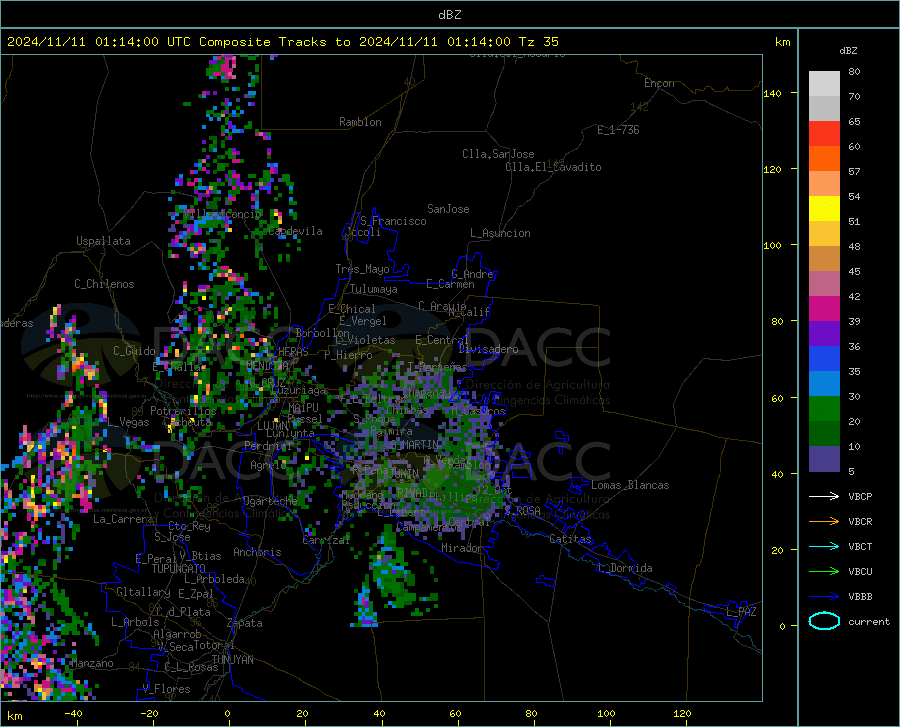Click the white VBCP arrow legend icon
The image size is (900, 727).
(824, 496)
